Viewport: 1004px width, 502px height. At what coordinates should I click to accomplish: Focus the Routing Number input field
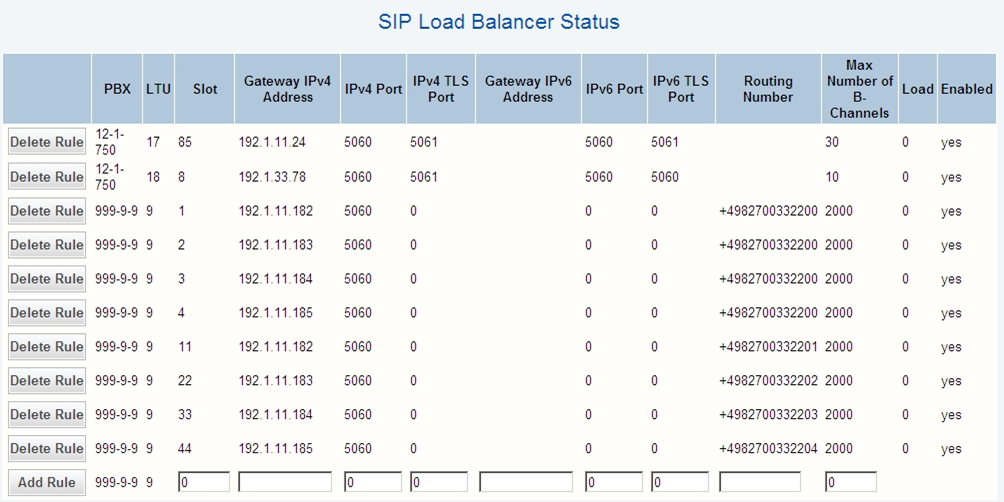[760, 482]
